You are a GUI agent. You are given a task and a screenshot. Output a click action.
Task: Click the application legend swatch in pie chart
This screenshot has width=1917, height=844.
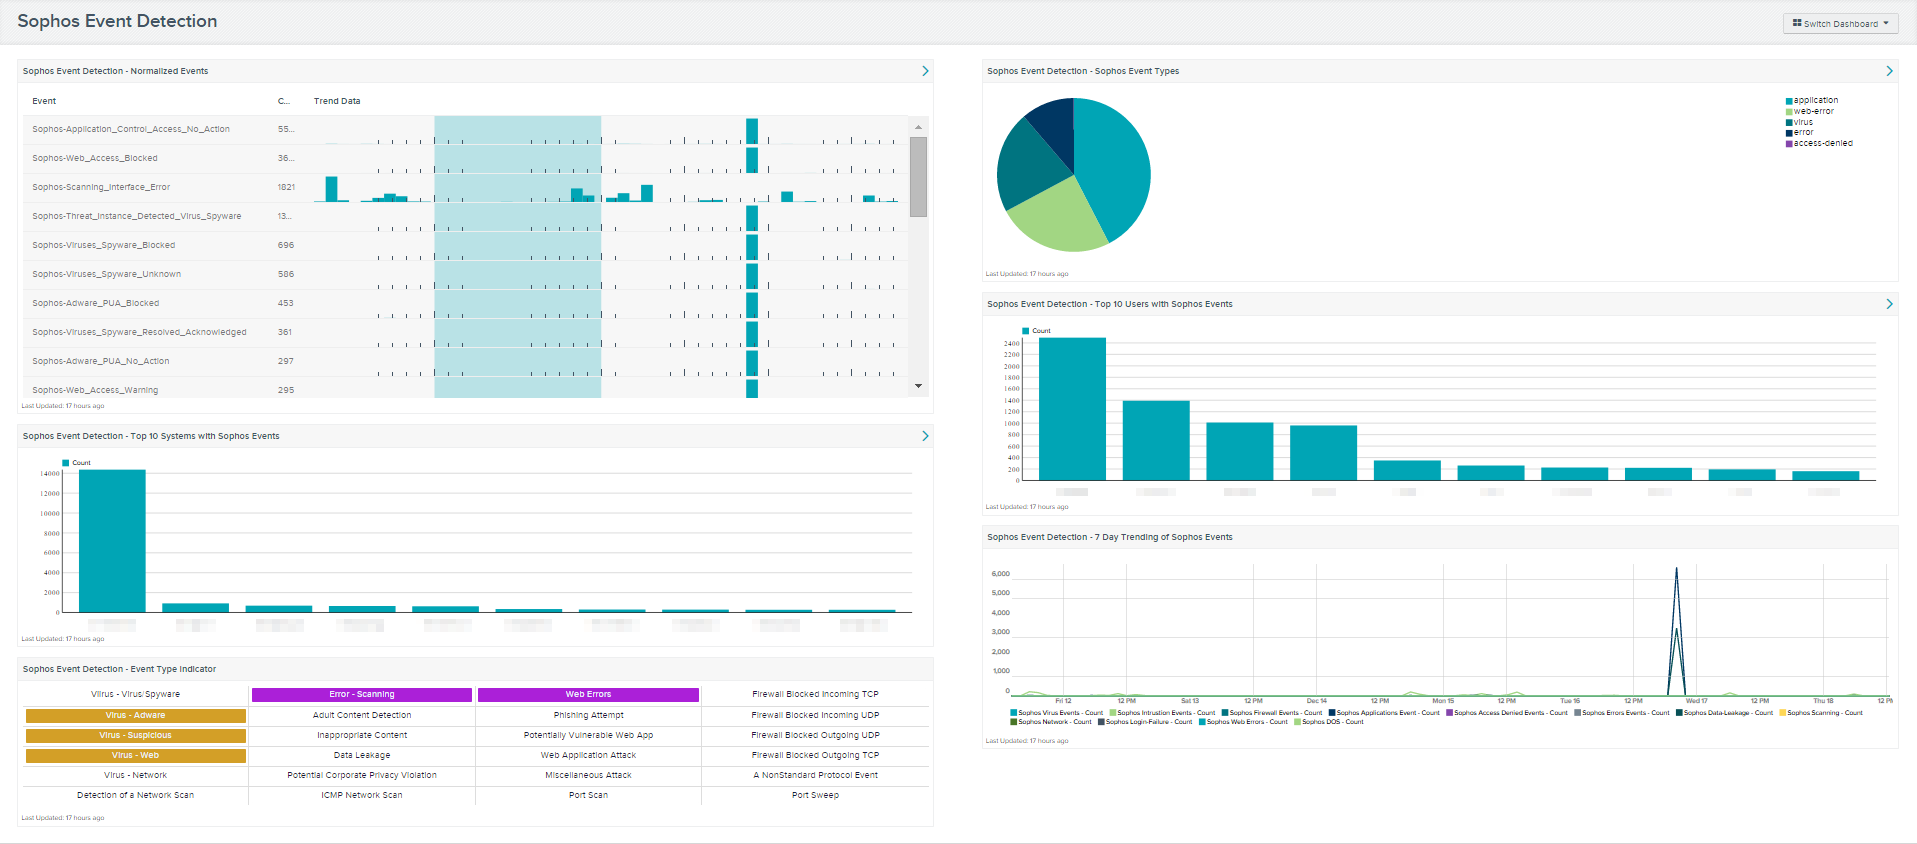[x=1789, y=101]
